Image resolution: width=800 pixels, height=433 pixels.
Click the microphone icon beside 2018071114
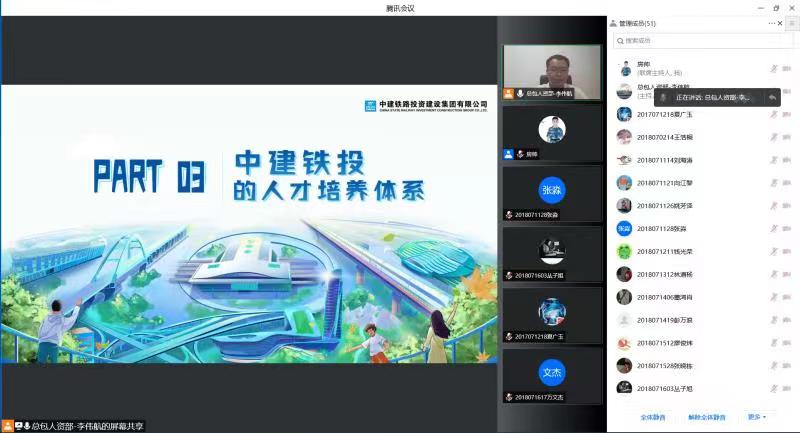point(773,160)
